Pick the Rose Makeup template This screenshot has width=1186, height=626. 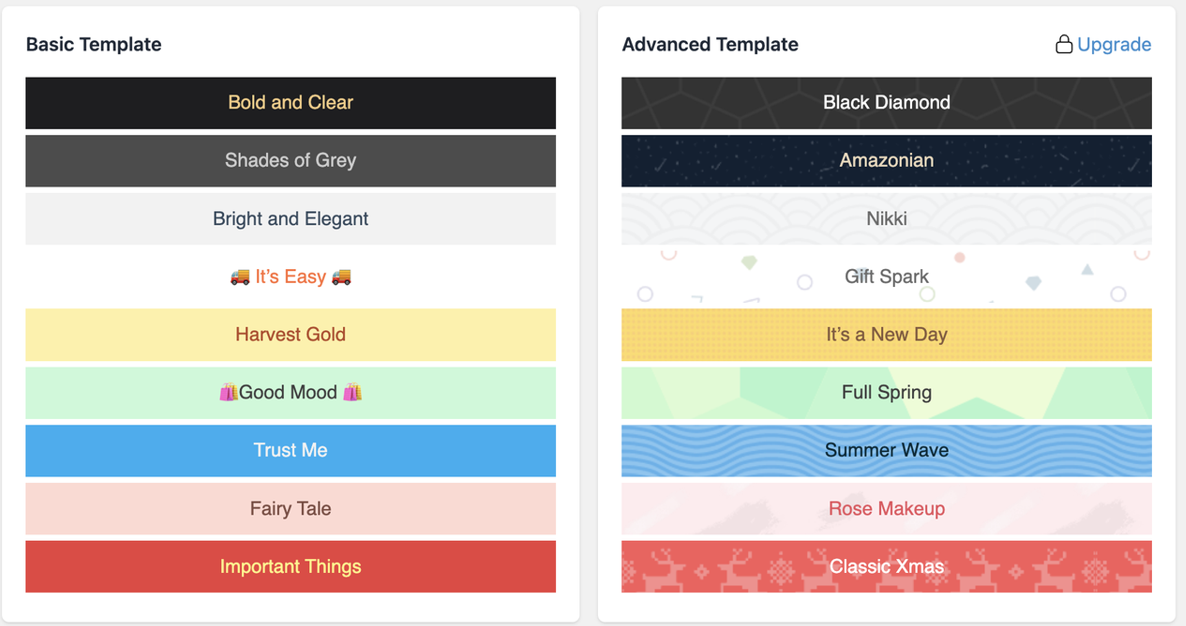(886, 509)
